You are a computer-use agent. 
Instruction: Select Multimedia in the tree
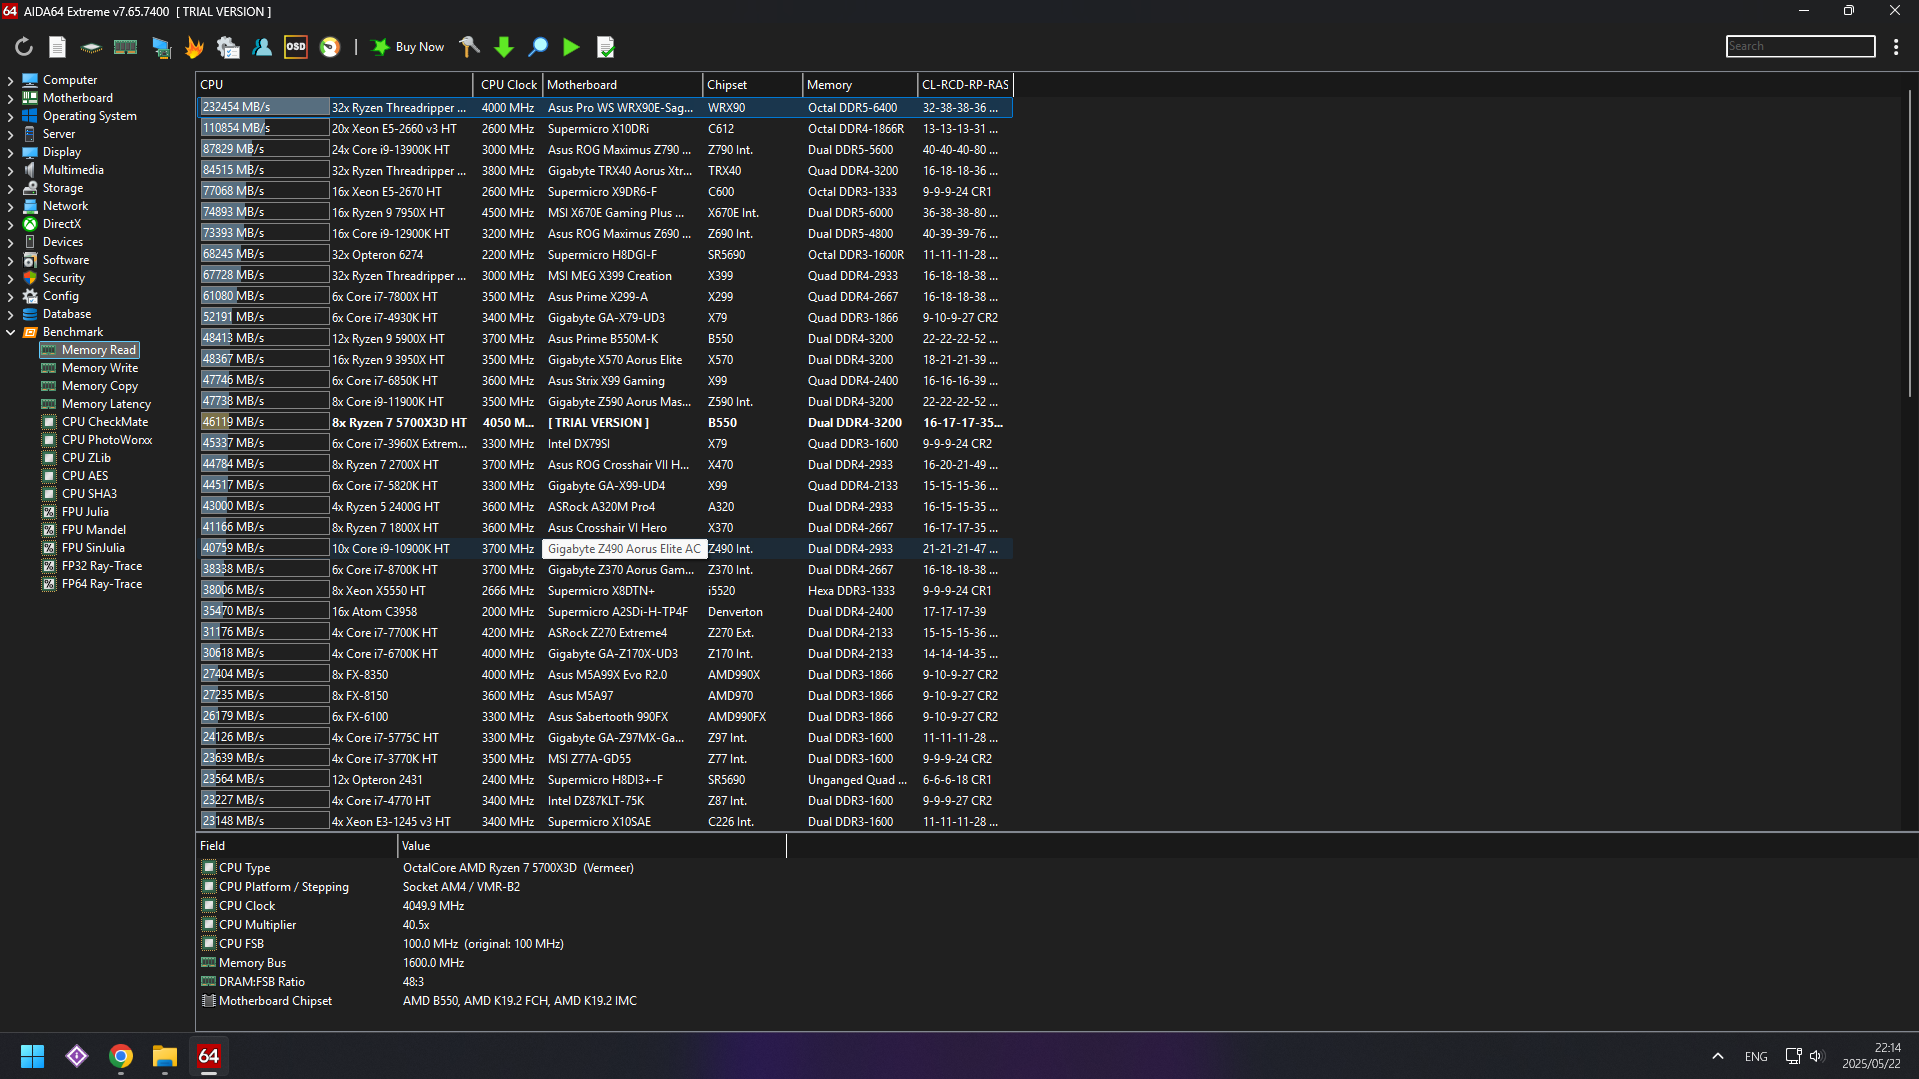(x=73, y=170)
